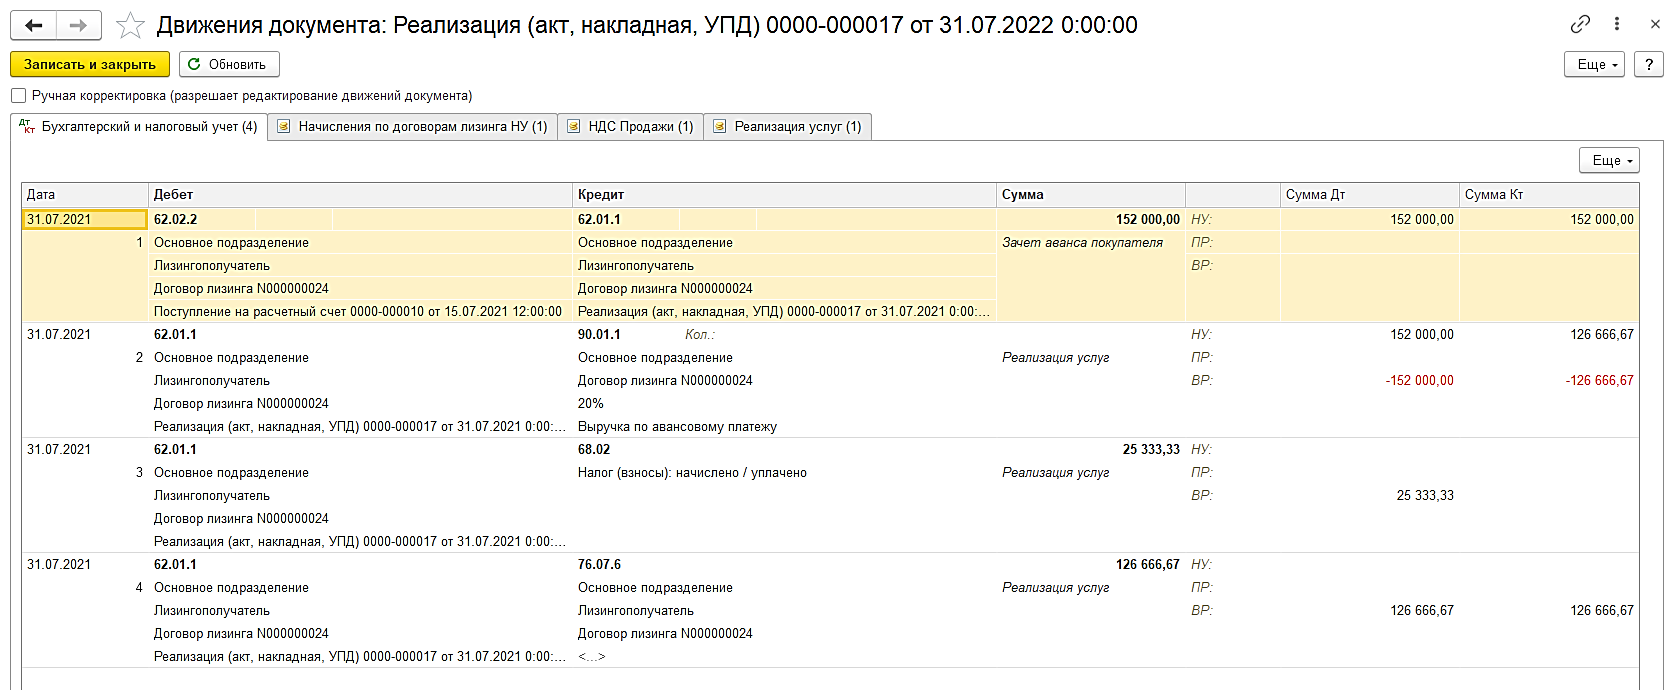Select the debit account 62.02.2 cell
This screenshot has width=1674, height=690.
[176, 220]
